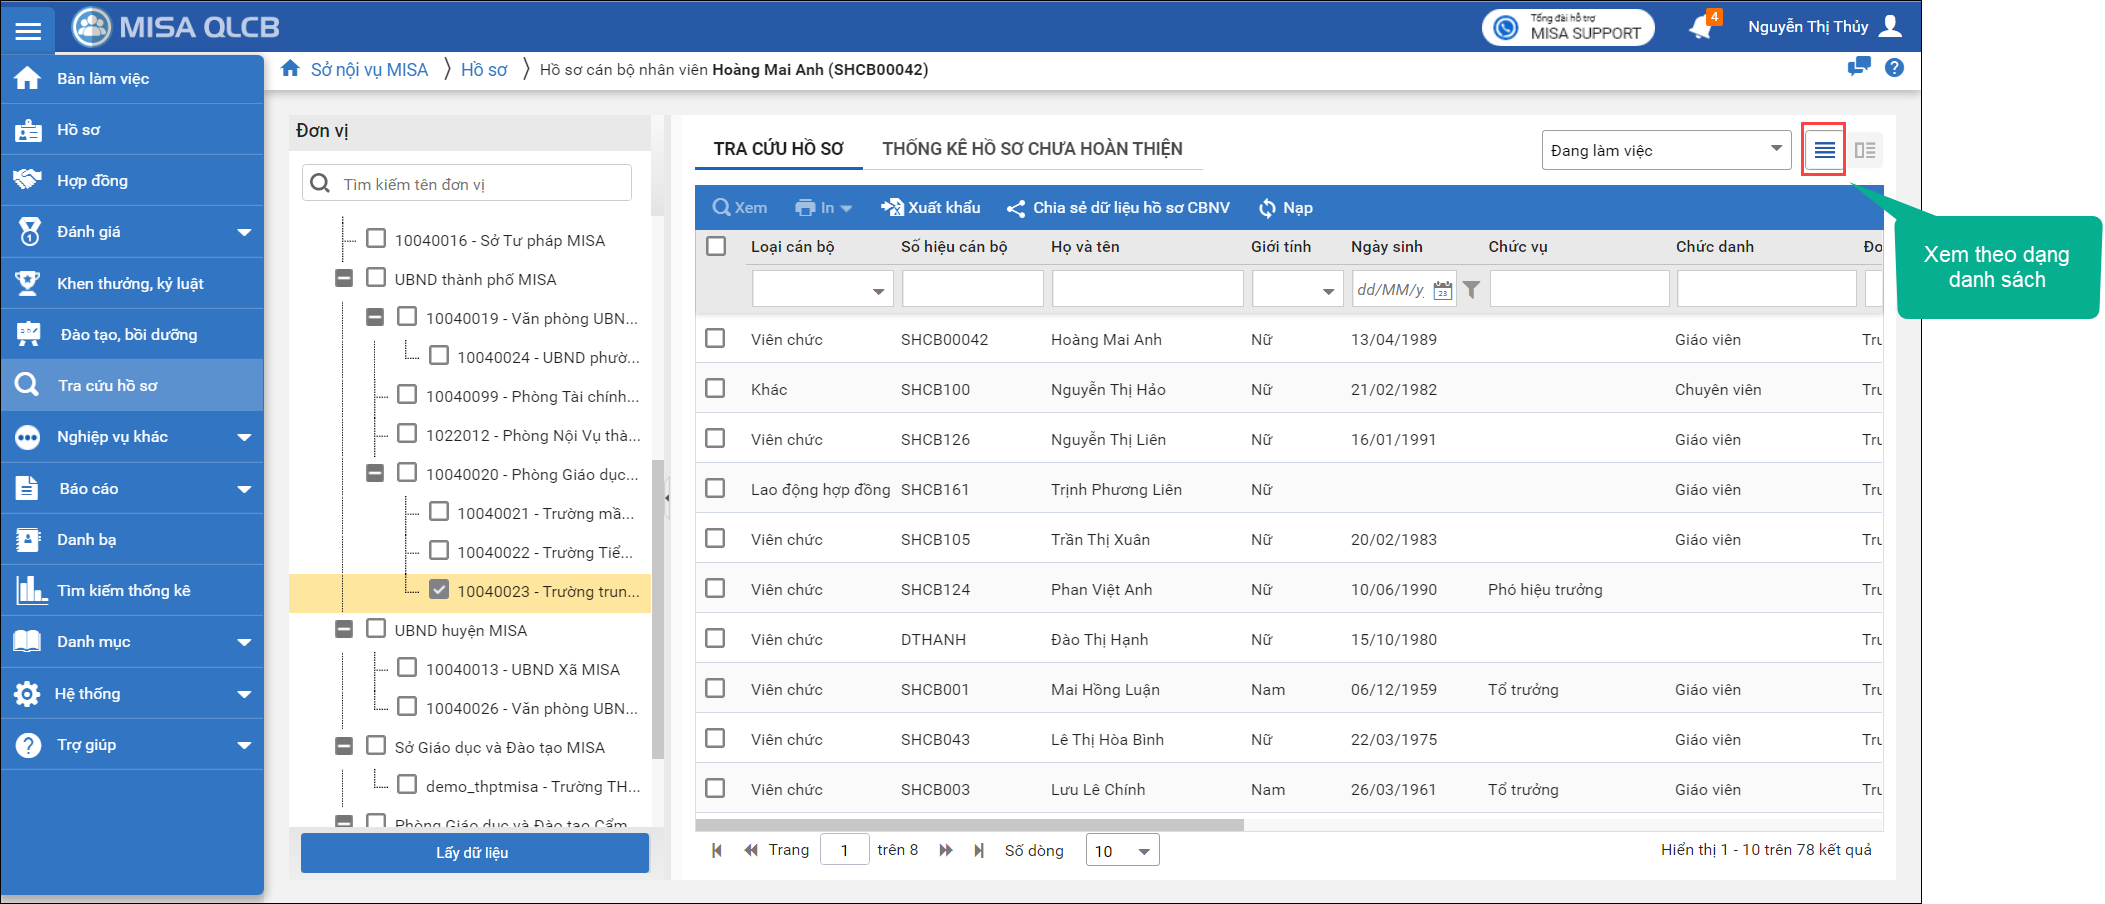Open the Số dòng rows-per-page dropdown
The image size is (2105, 904).
pyautogui.click(x=1122, y=851)
